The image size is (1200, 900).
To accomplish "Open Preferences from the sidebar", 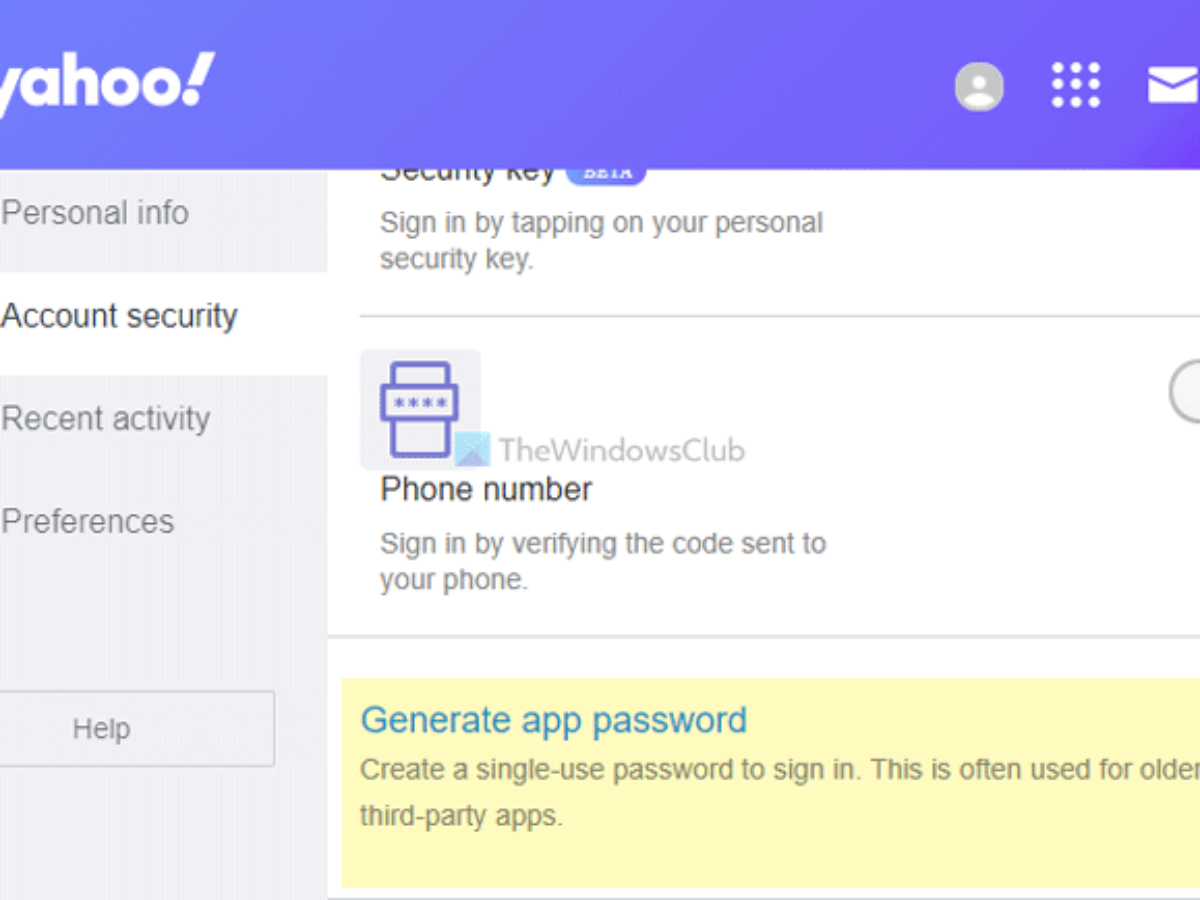I will tap(88, 521).
